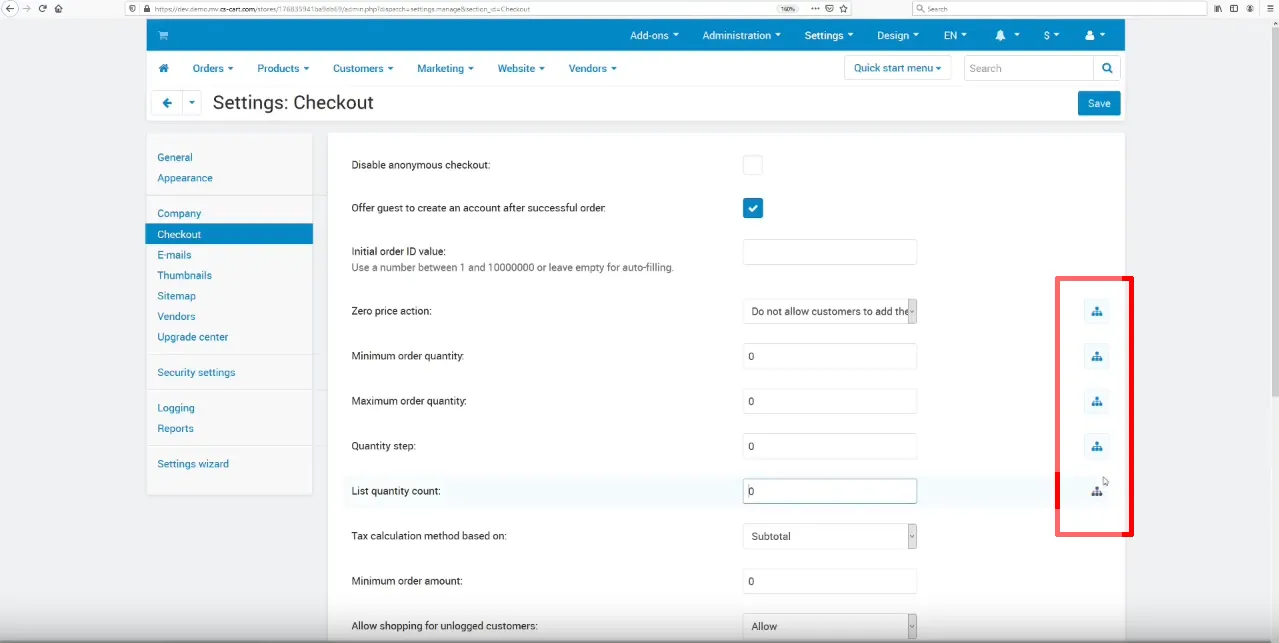Click the search magnifier button
Viewport: 1279px width, 643px height.
tap(1107, 68)
